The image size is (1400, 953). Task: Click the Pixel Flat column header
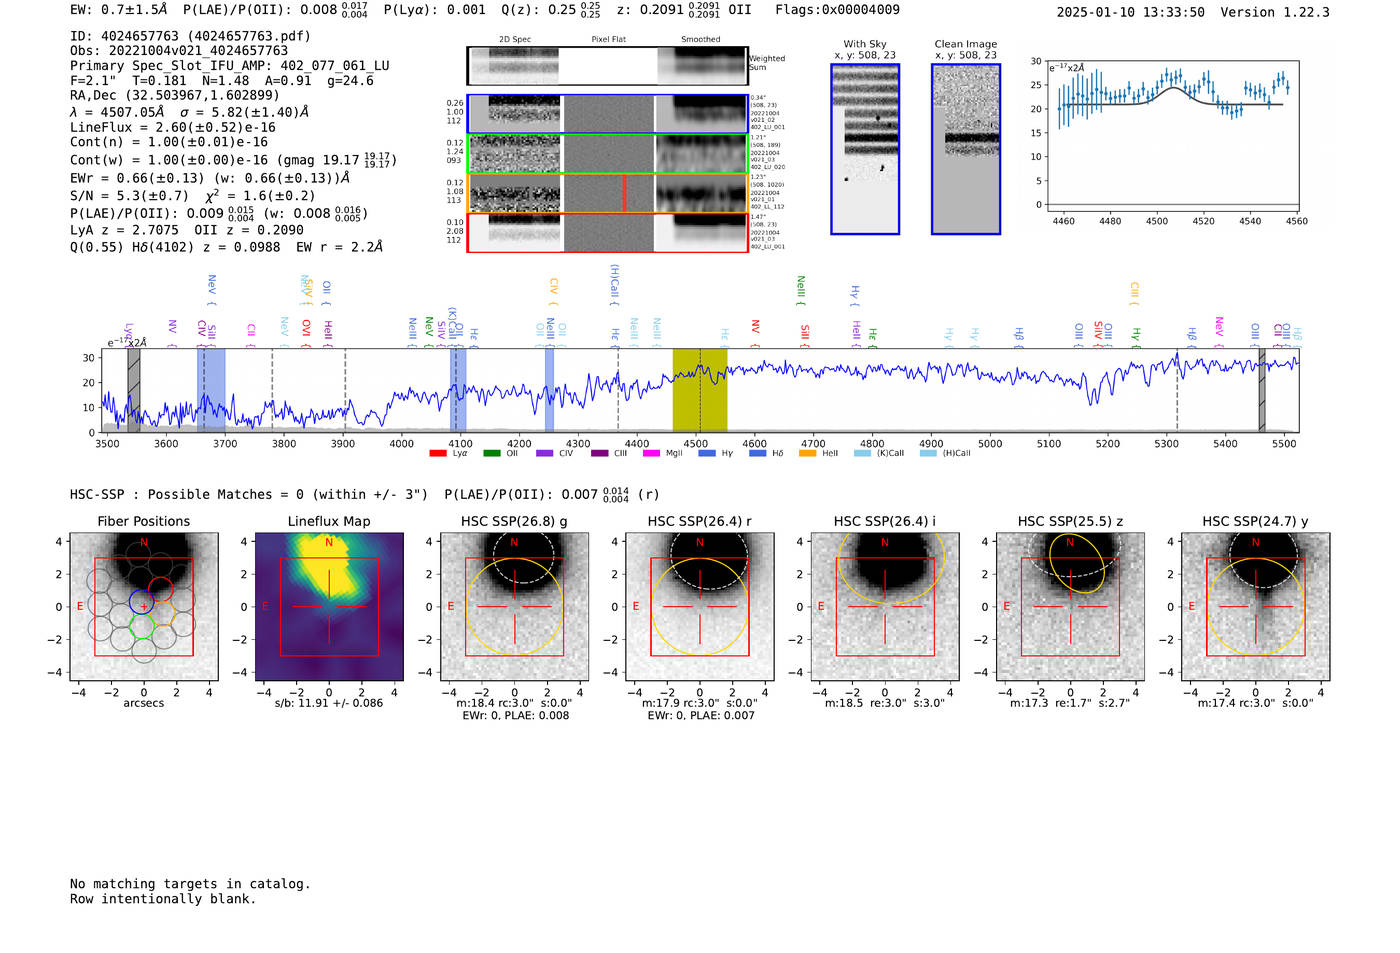pos(608,40)
